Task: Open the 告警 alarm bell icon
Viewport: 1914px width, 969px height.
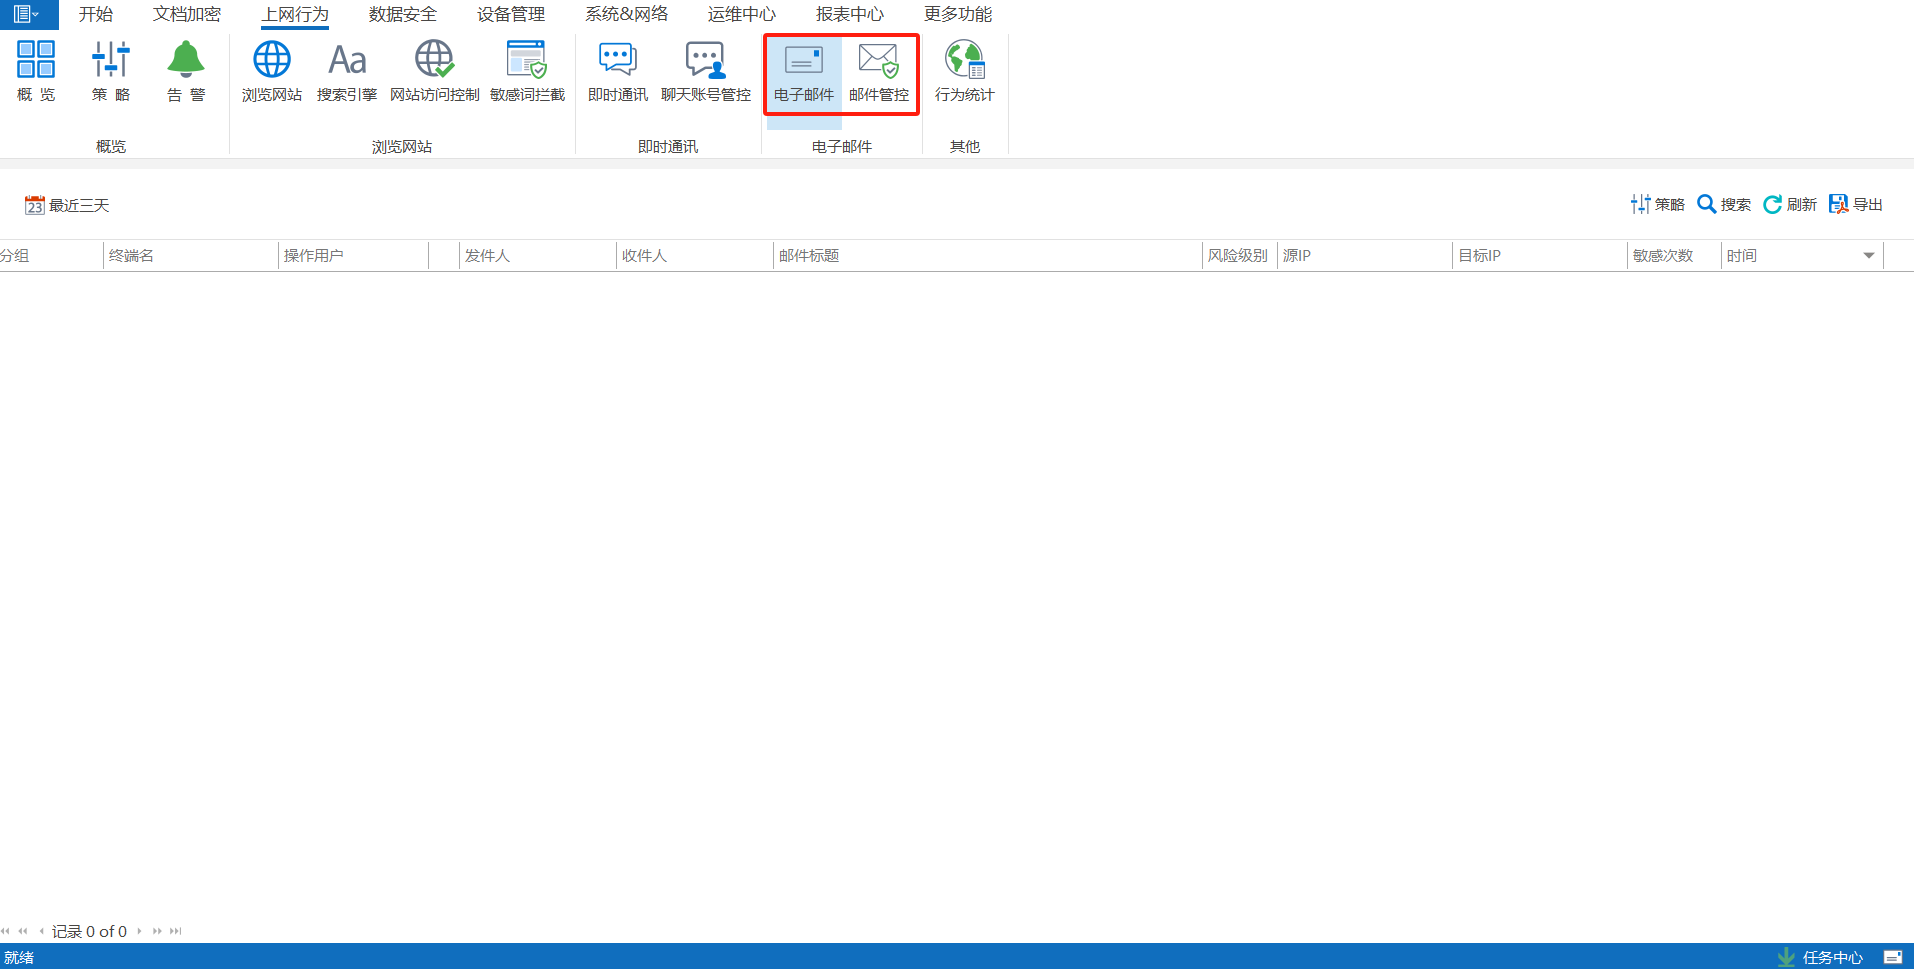Action: click(186, 71)
